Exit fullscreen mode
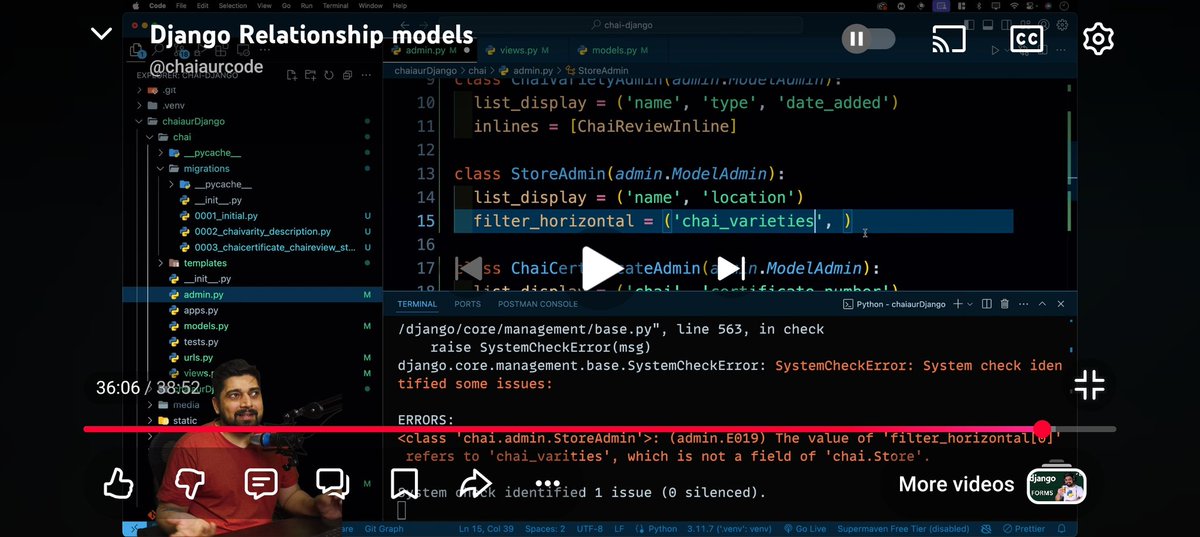 [x=1089, y=385]
